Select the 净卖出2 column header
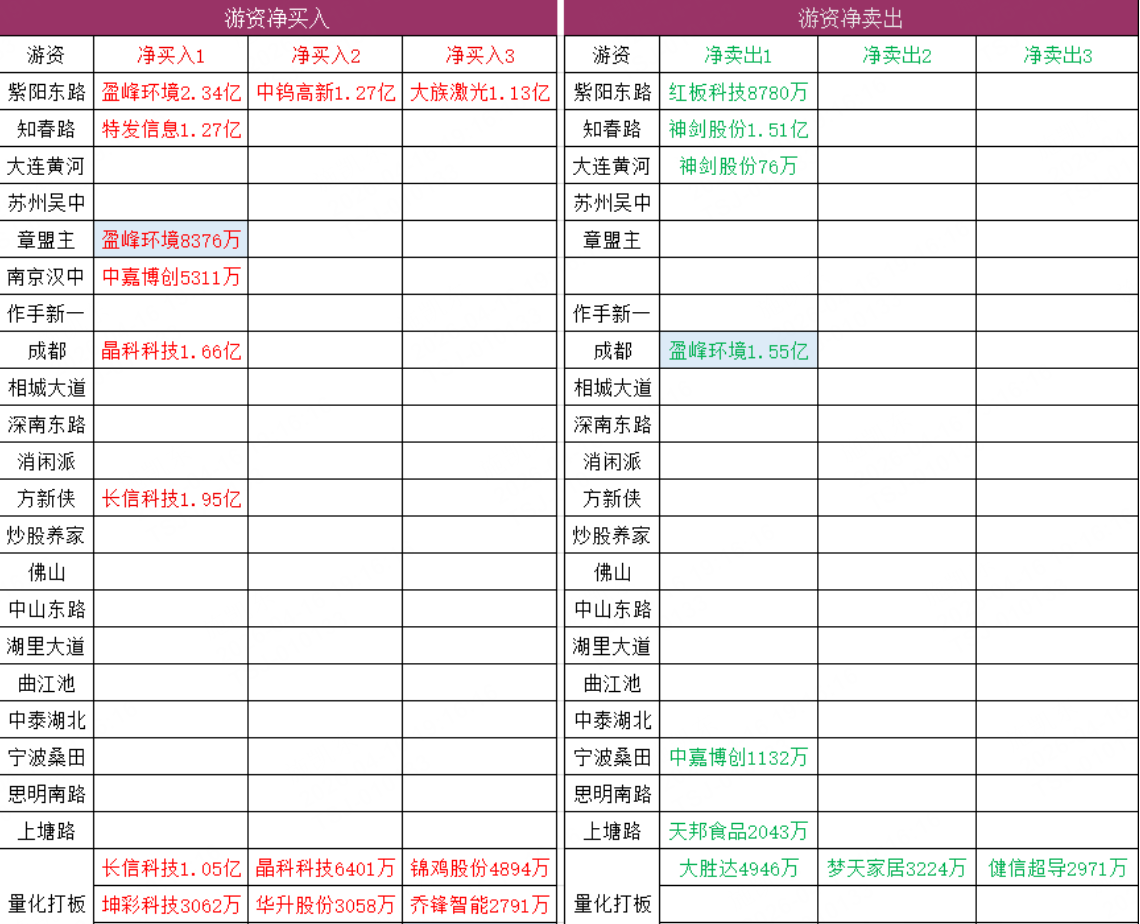The width and height of the screenshot is (1140, 924). point(896,55)
